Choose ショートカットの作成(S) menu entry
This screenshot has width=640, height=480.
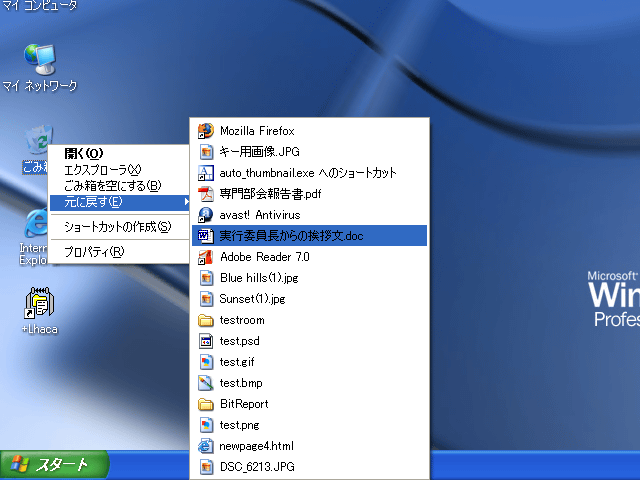[x=119, y=227]
